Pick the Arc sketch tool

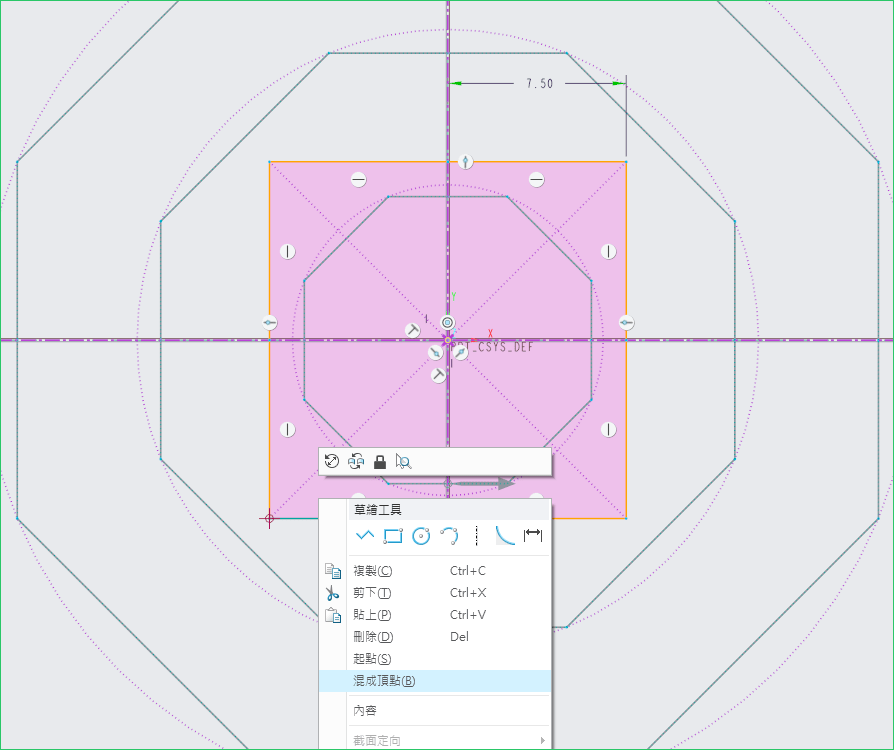pyautogui.click(x=449, y=536)
